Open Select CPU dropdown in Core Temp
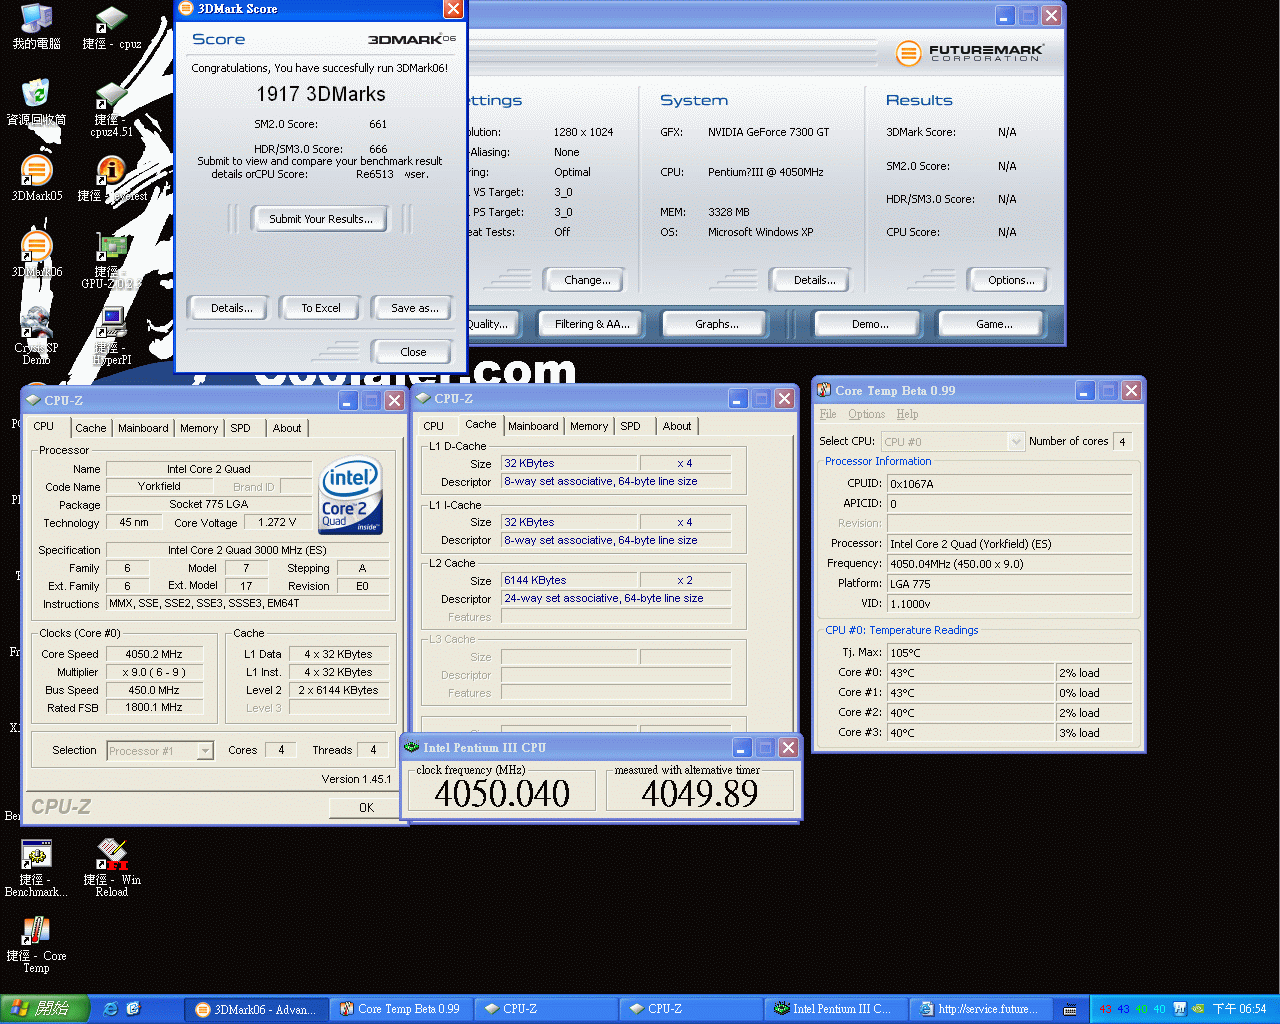This screenshot has height=1024, width=1280. pyautogui.click(x=1016, y=441)
